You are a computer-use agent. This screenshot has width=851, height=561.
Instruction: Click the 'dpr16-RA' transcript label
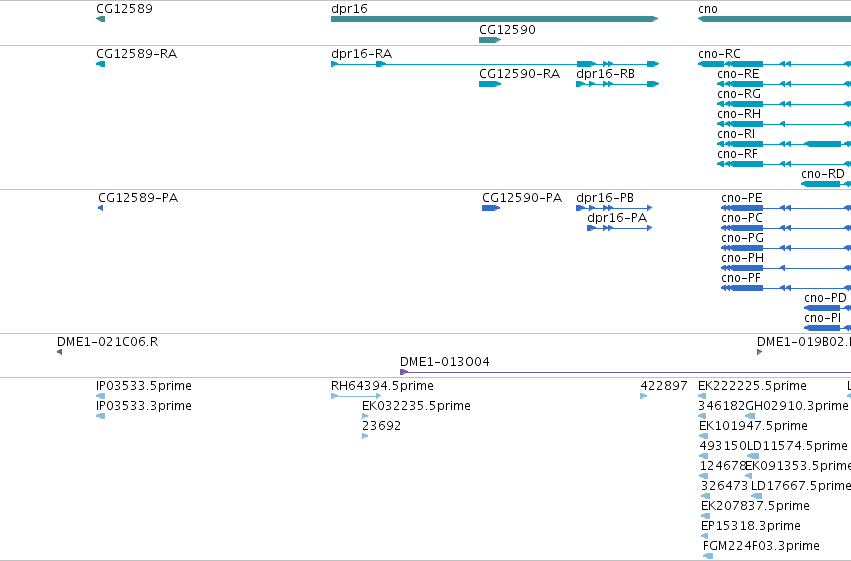point(361,54)
